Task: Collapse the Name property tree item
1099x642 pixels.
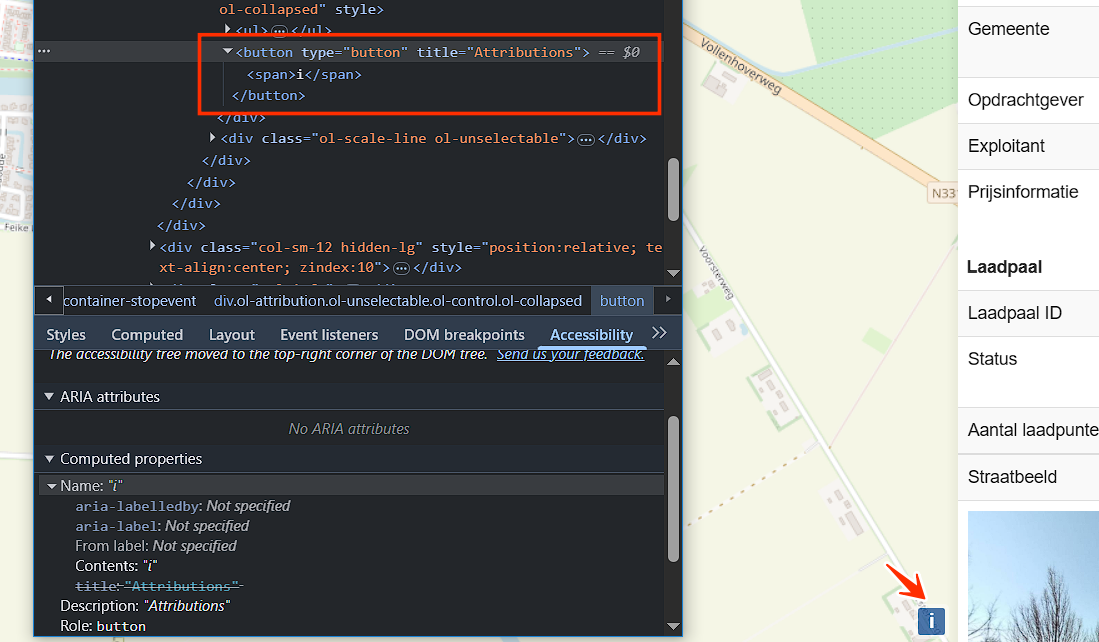Action: pyautogui.click(x=52, y=486)
